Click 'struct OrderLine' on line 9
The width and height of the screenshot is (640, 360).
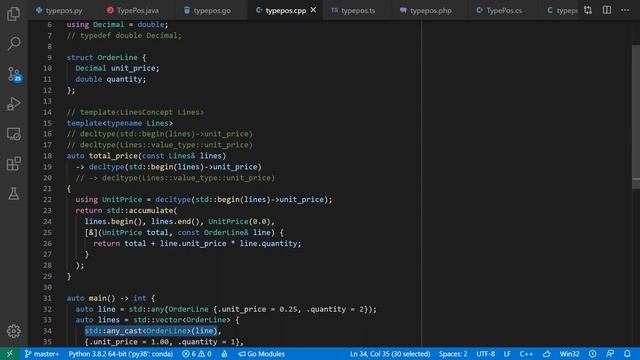102,57
